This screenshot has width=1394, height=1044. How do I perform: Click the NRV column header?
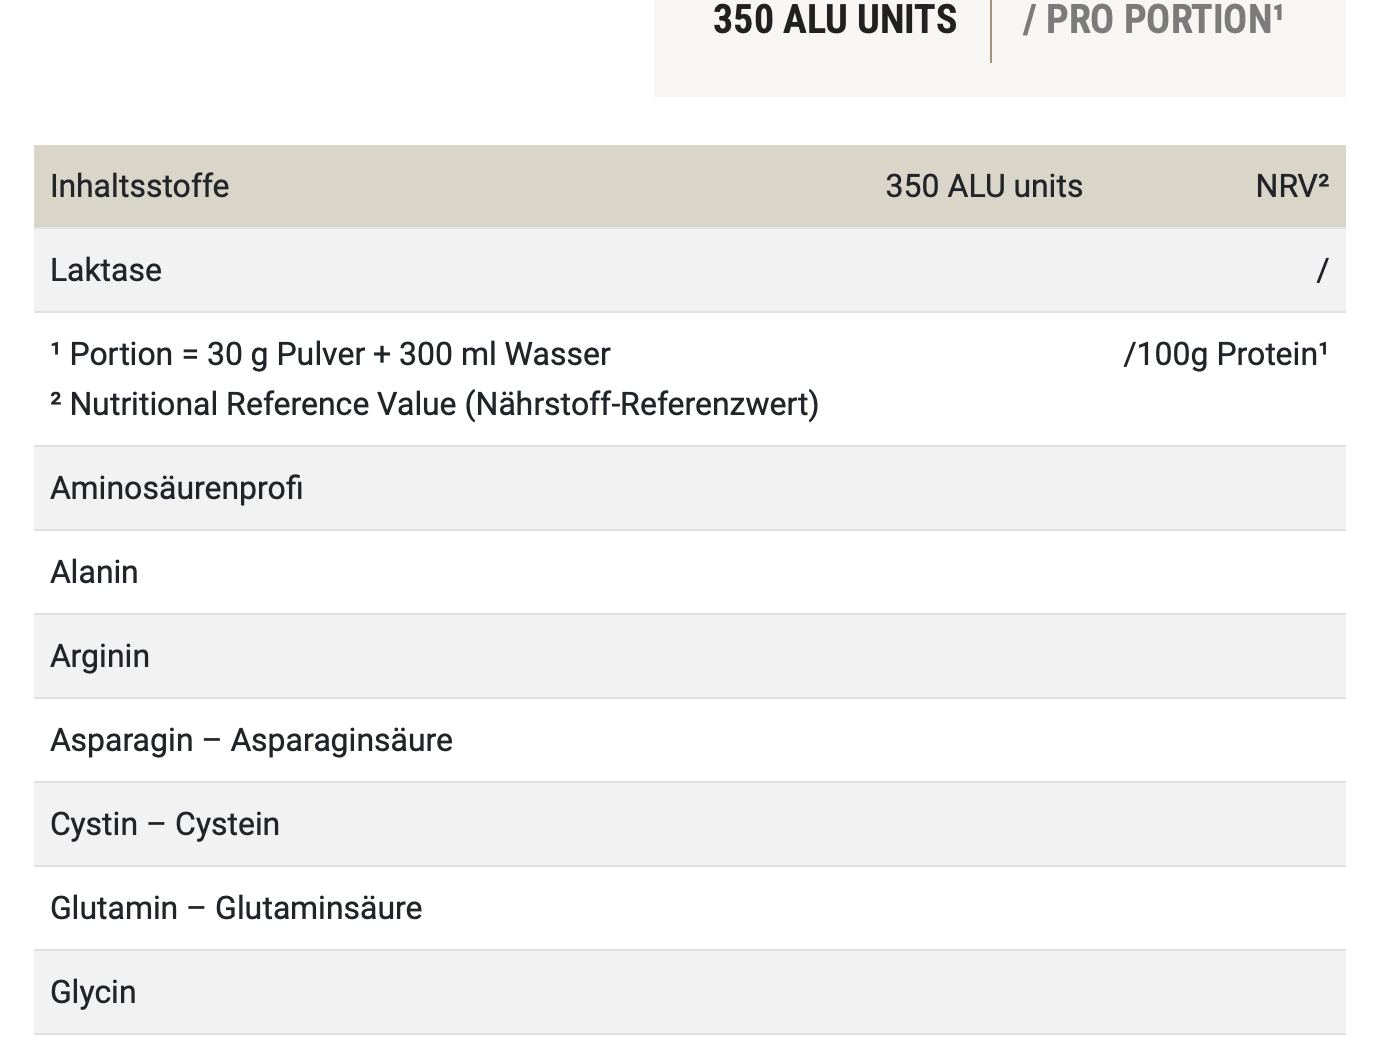tap(1291, 186)
